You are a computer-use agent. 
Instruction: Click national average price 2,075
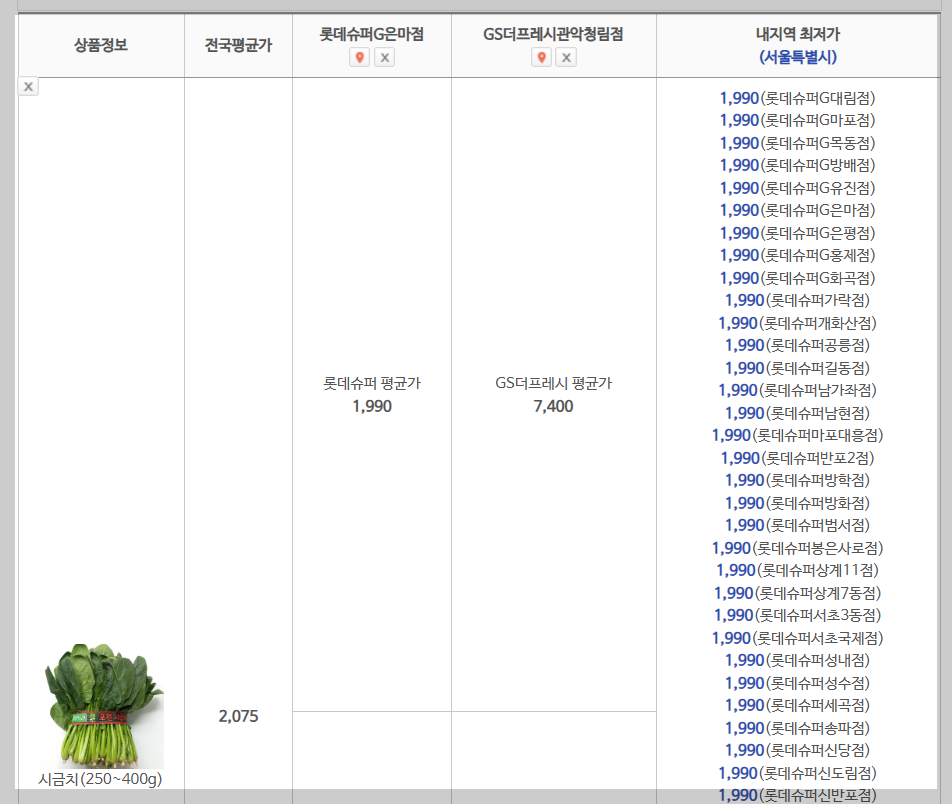[239, 716]
